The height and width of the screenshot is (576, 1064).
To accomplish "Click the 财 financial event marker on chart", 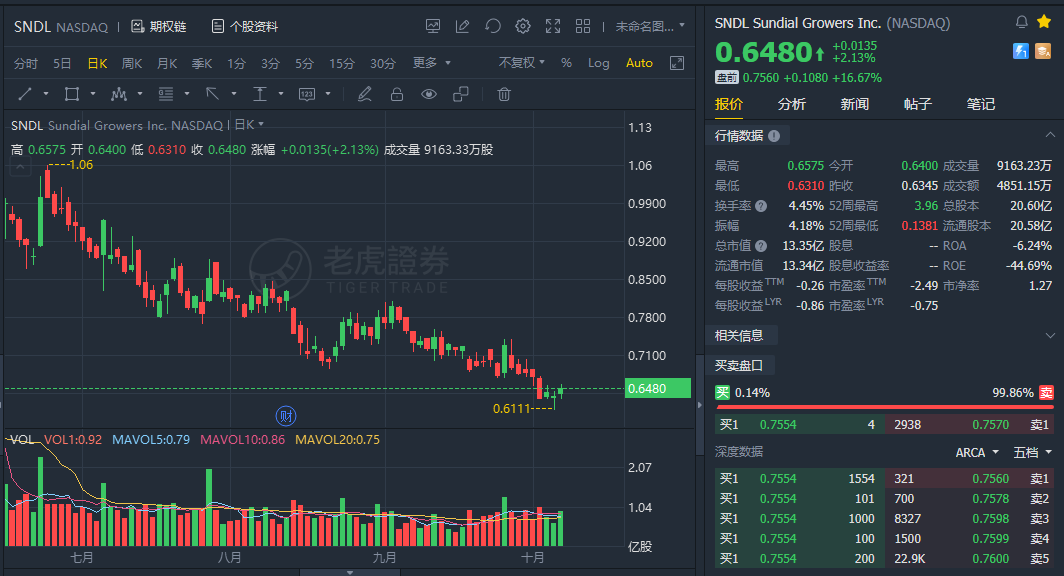I will point(286,416).
